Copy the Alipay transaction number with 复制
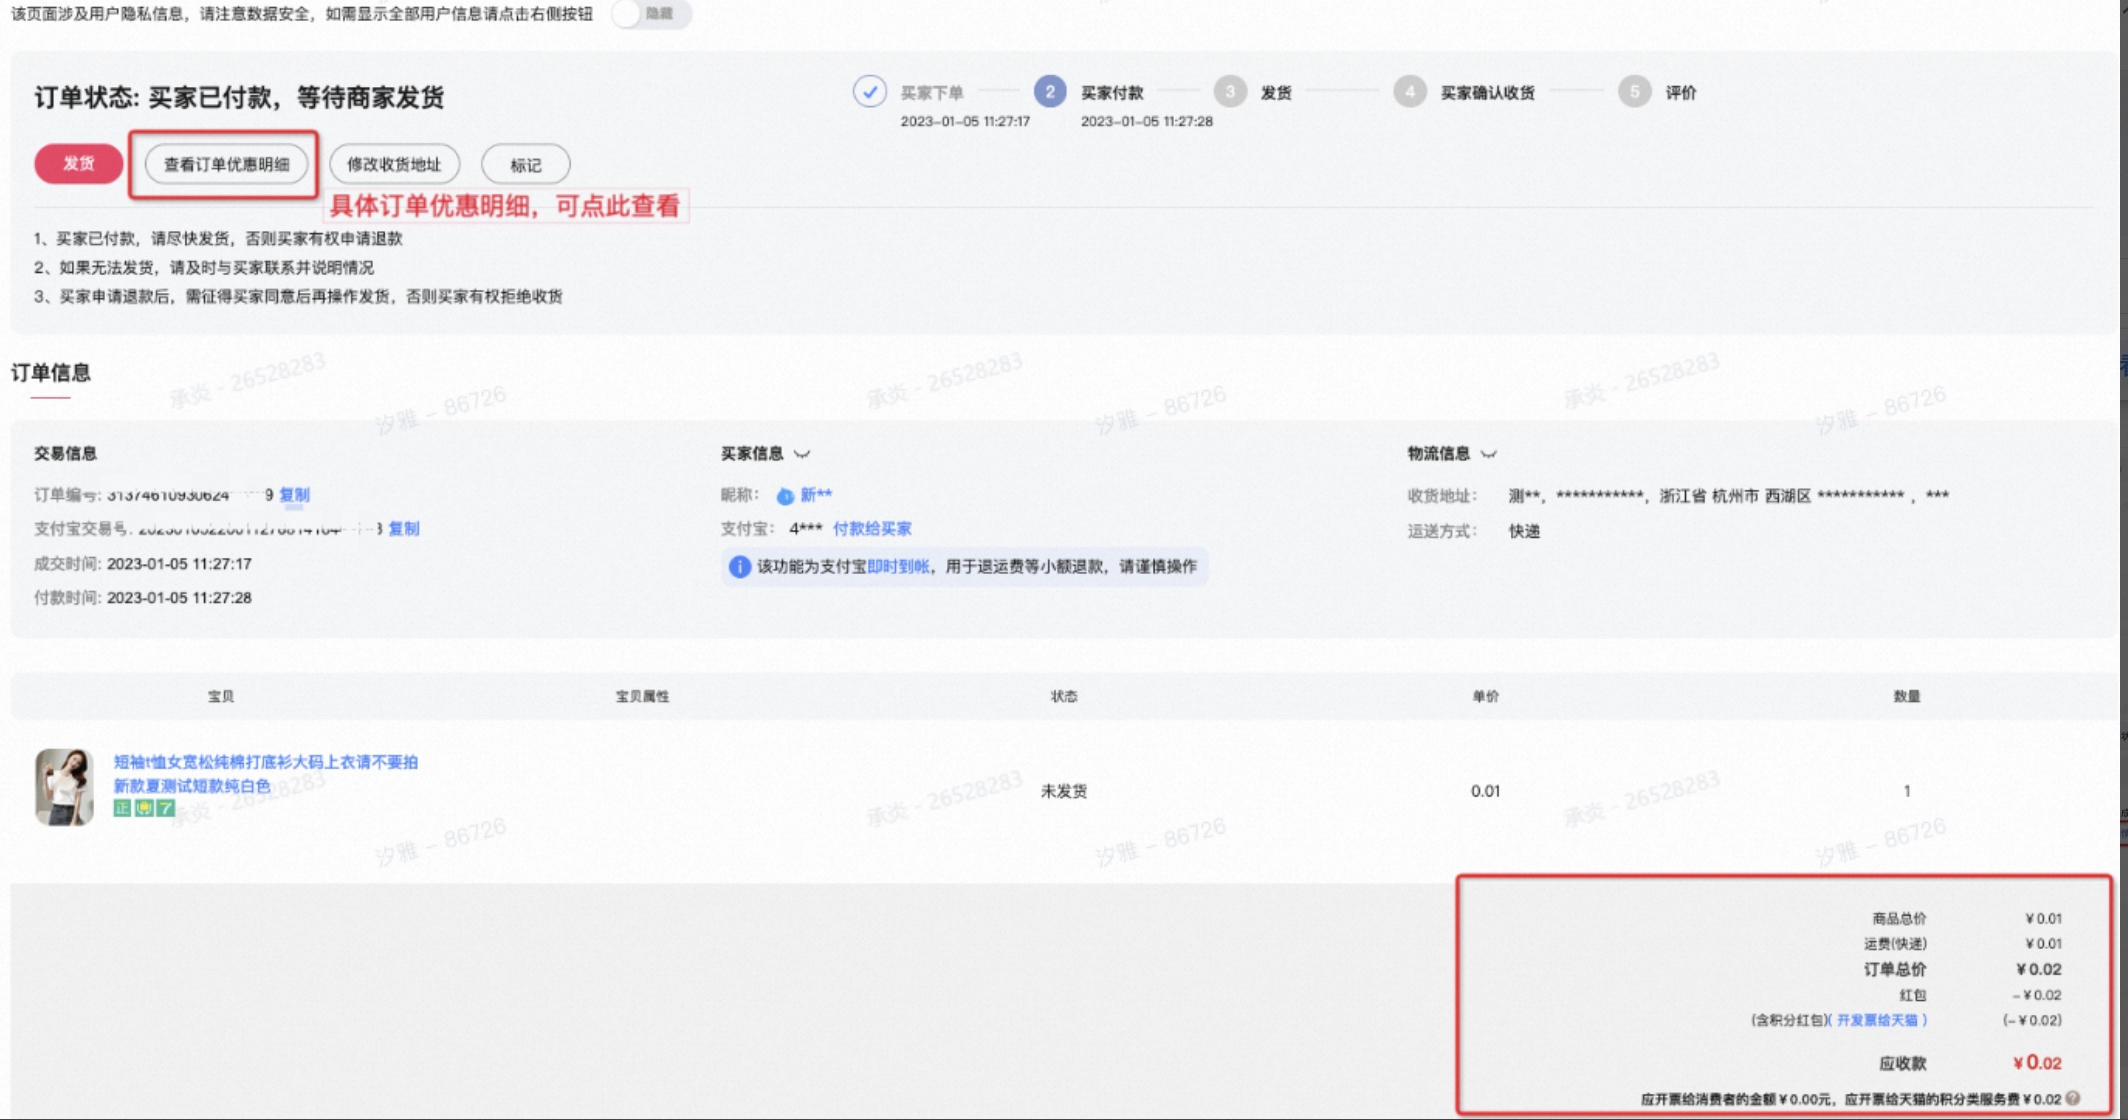2128x1120 pixels. click(x=404, y=528)
